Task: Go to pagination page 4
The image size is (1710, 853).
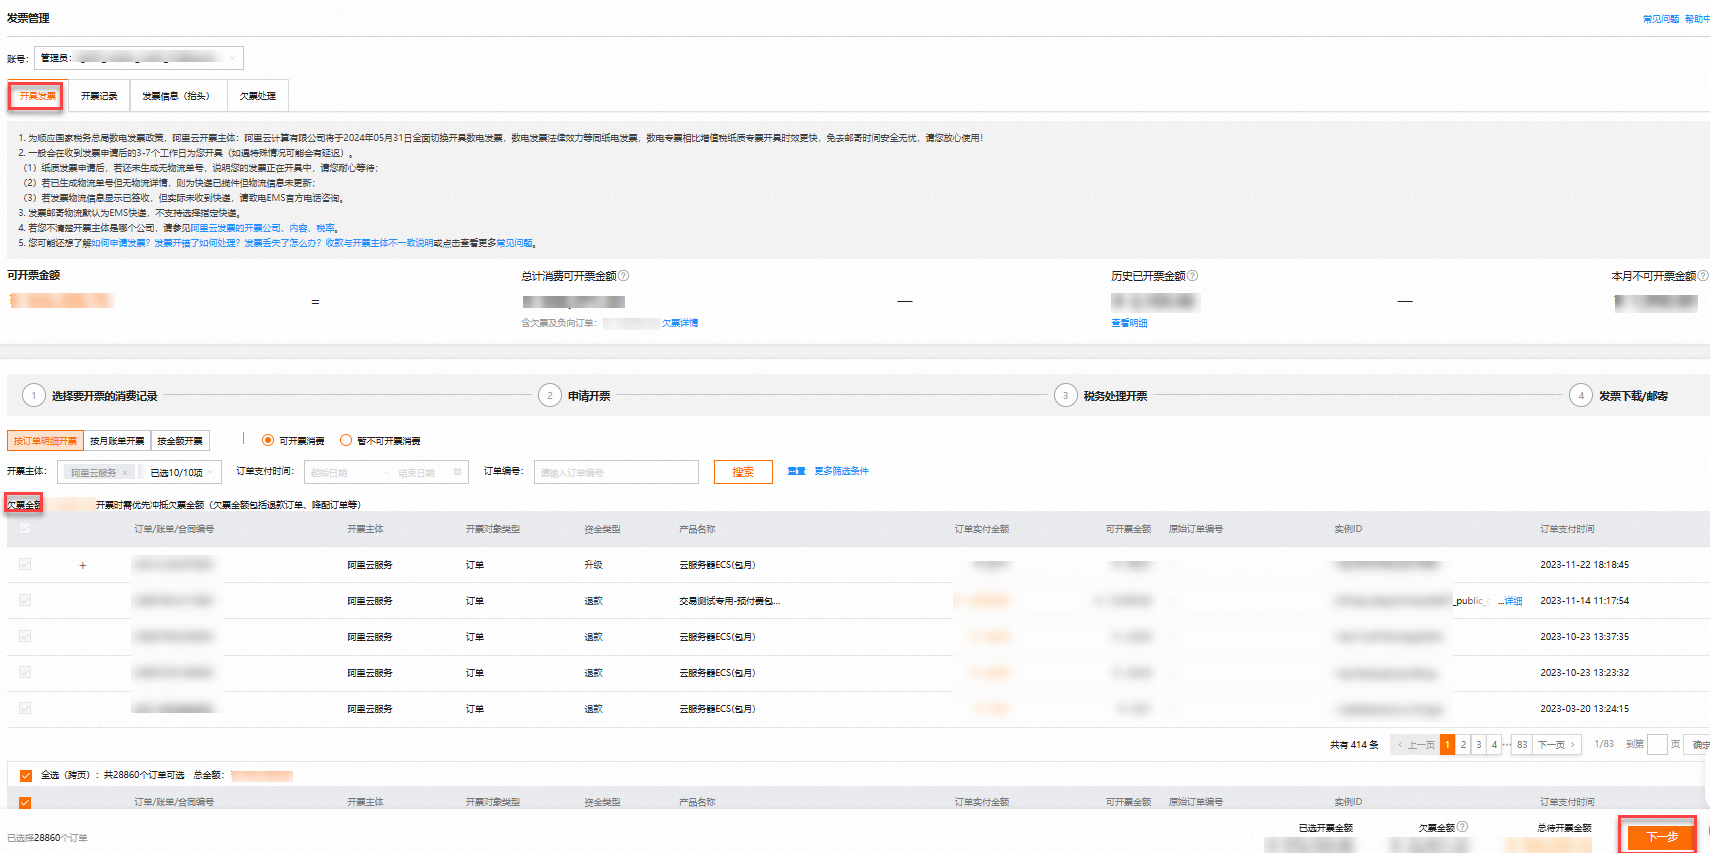Action: pos(1494,745)
